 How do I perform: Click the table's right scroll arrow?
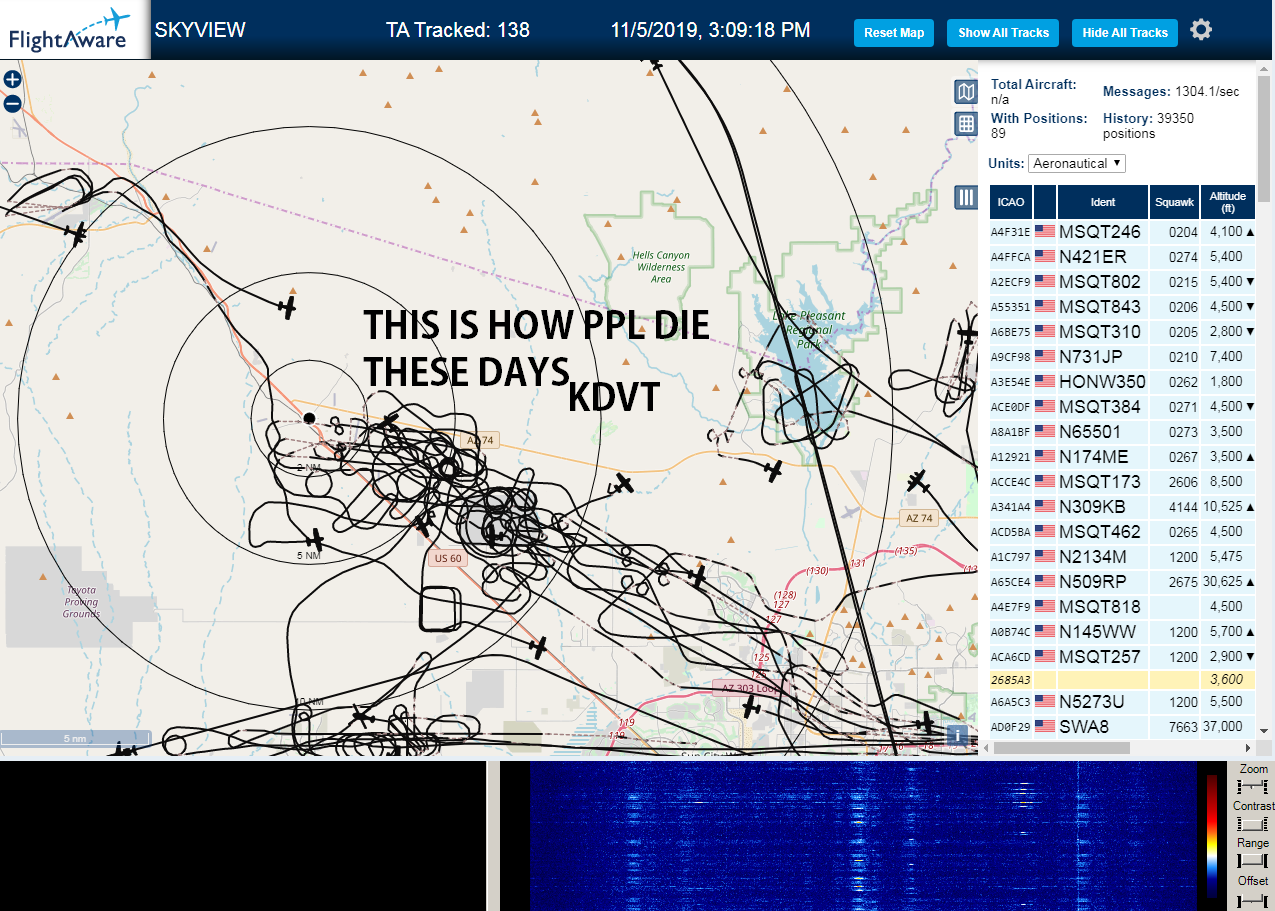point(1247,747)
